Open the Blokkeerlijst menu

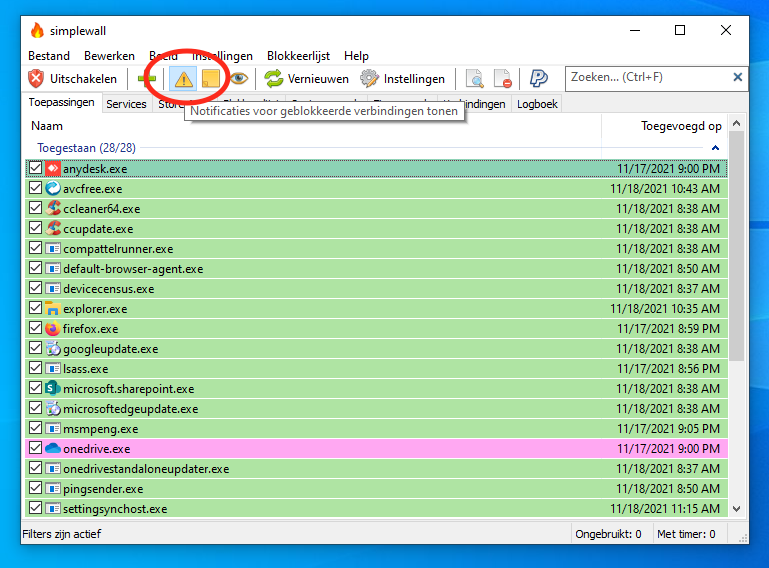click(x=298, y=56)
